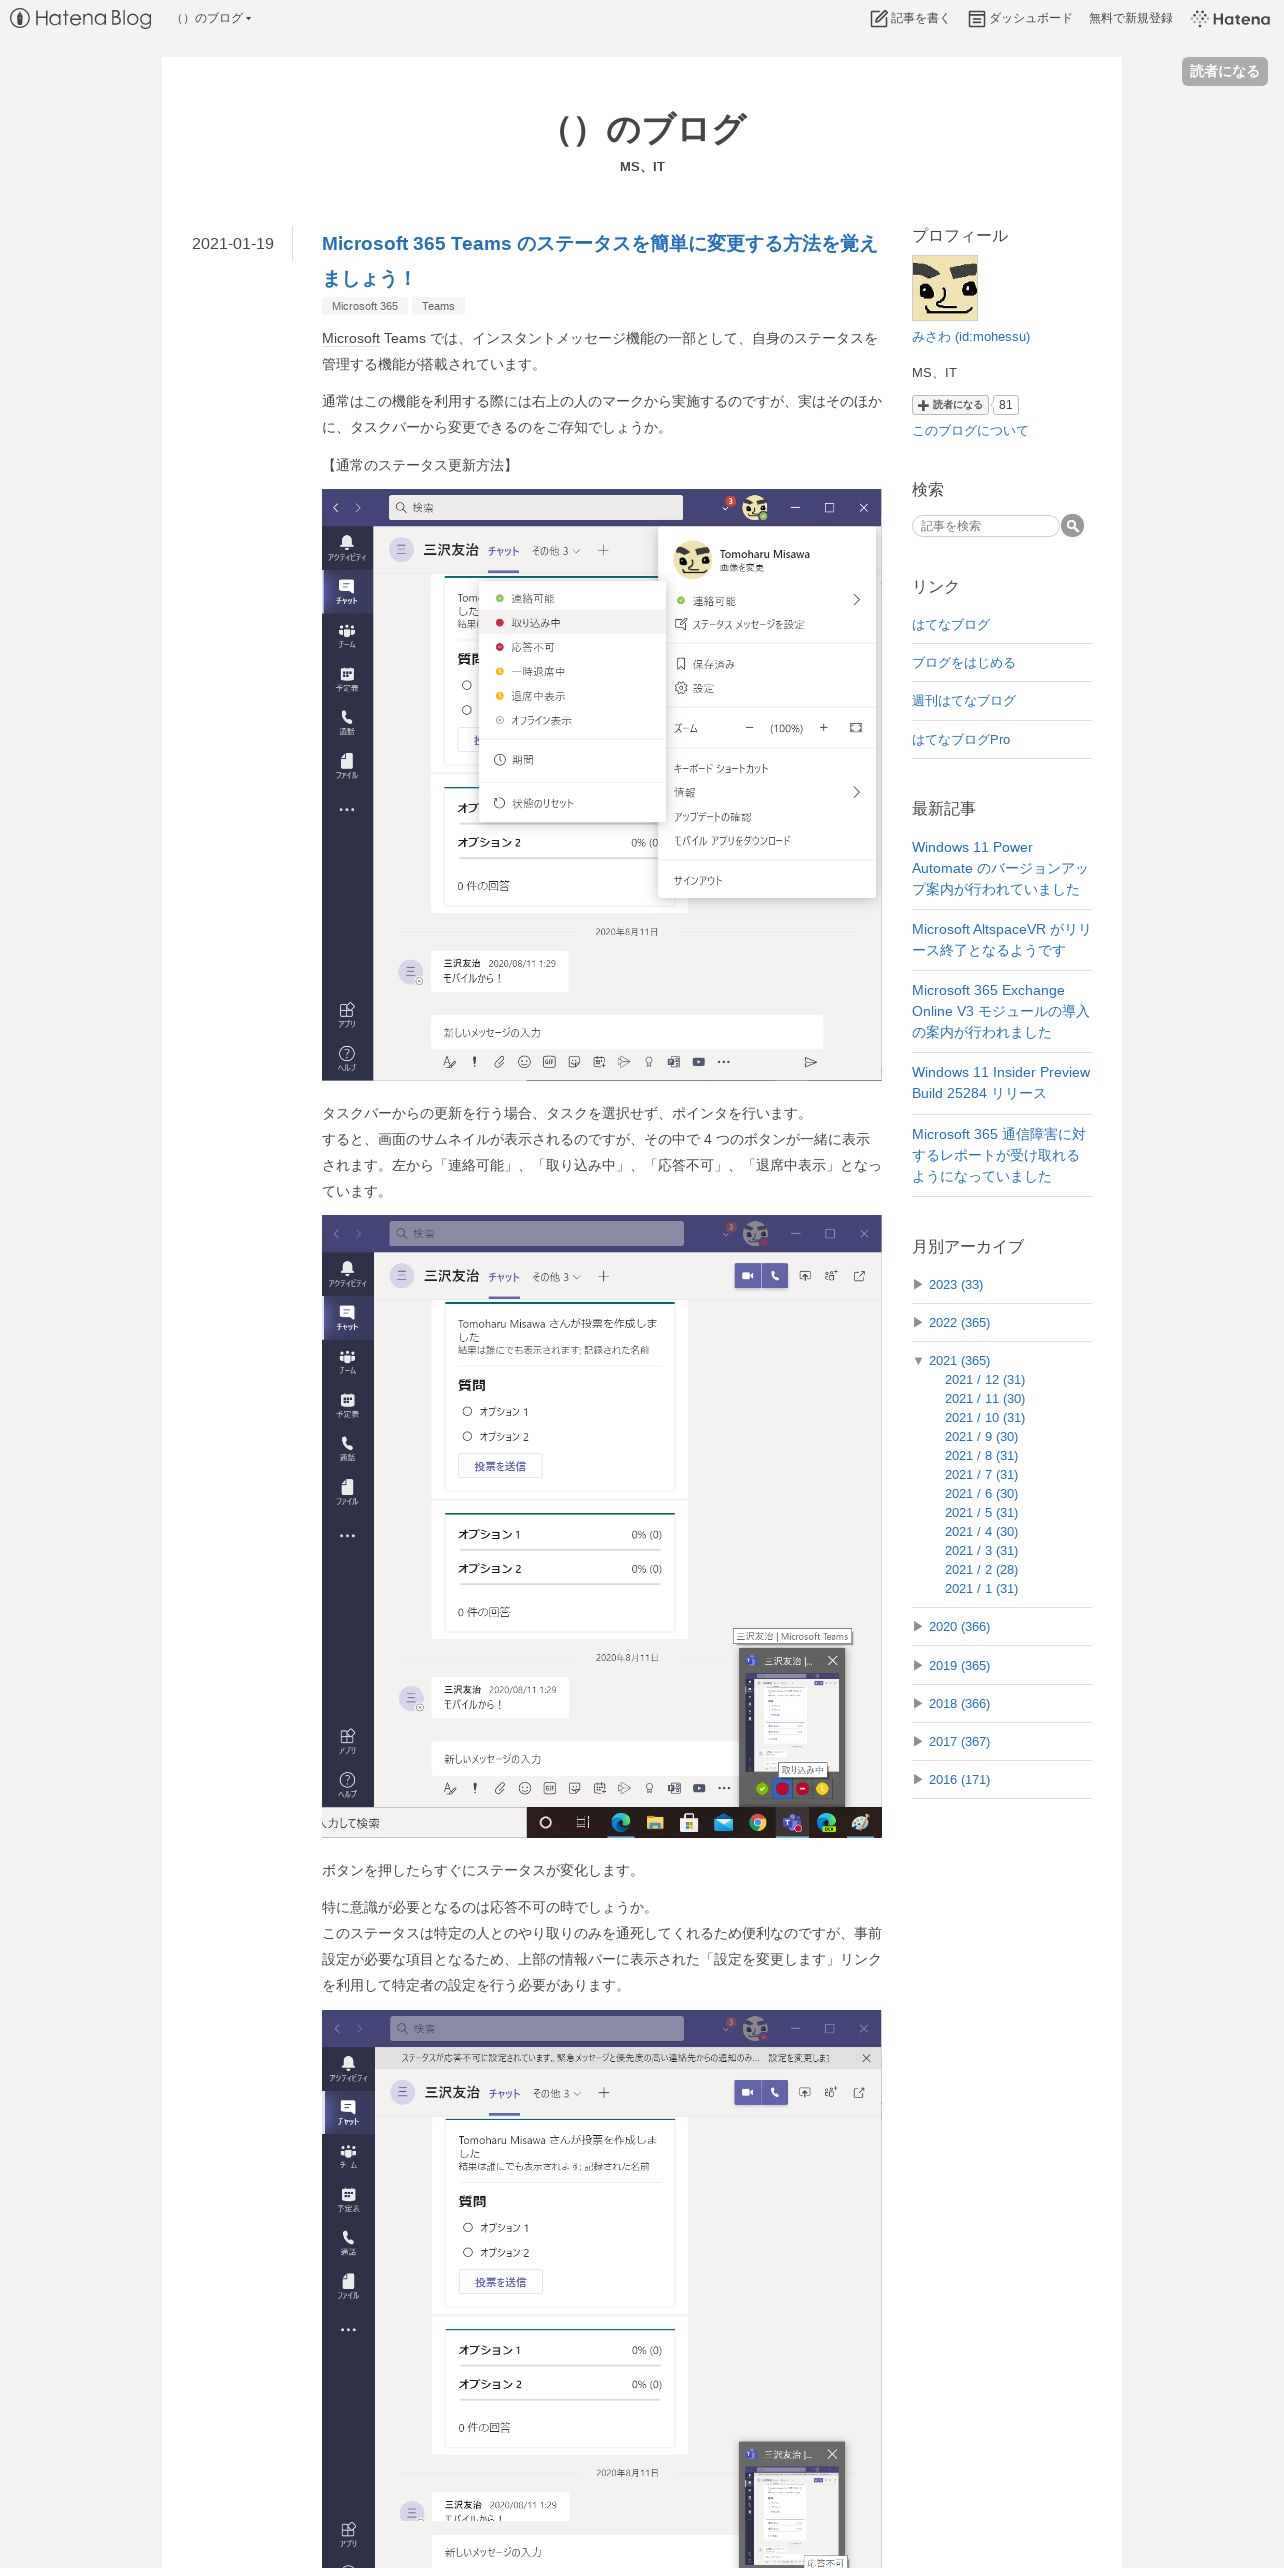Click the profile avatar image
1284x2568 pixels.
[945, 288]
